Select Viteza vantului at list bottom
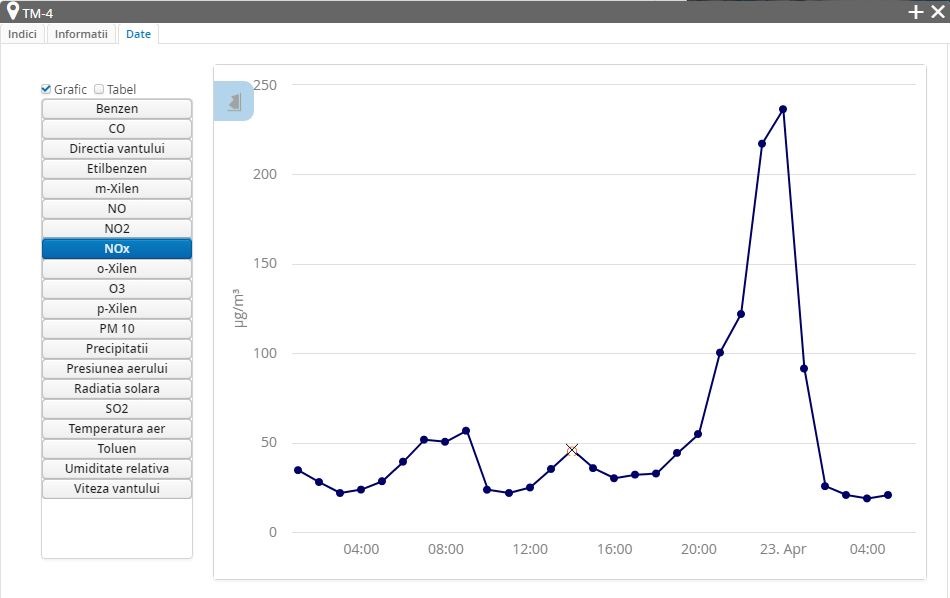The height and width of the screenshot is (598, 950). [117, 489]
